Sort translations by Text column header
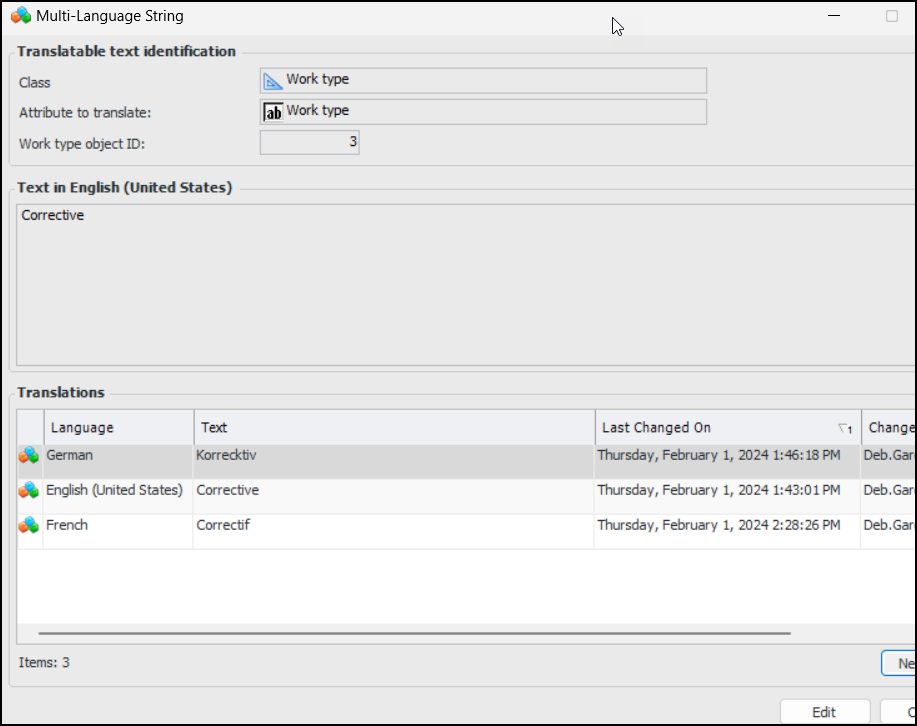The image size is (917, 726). click(x=395, y=428)
